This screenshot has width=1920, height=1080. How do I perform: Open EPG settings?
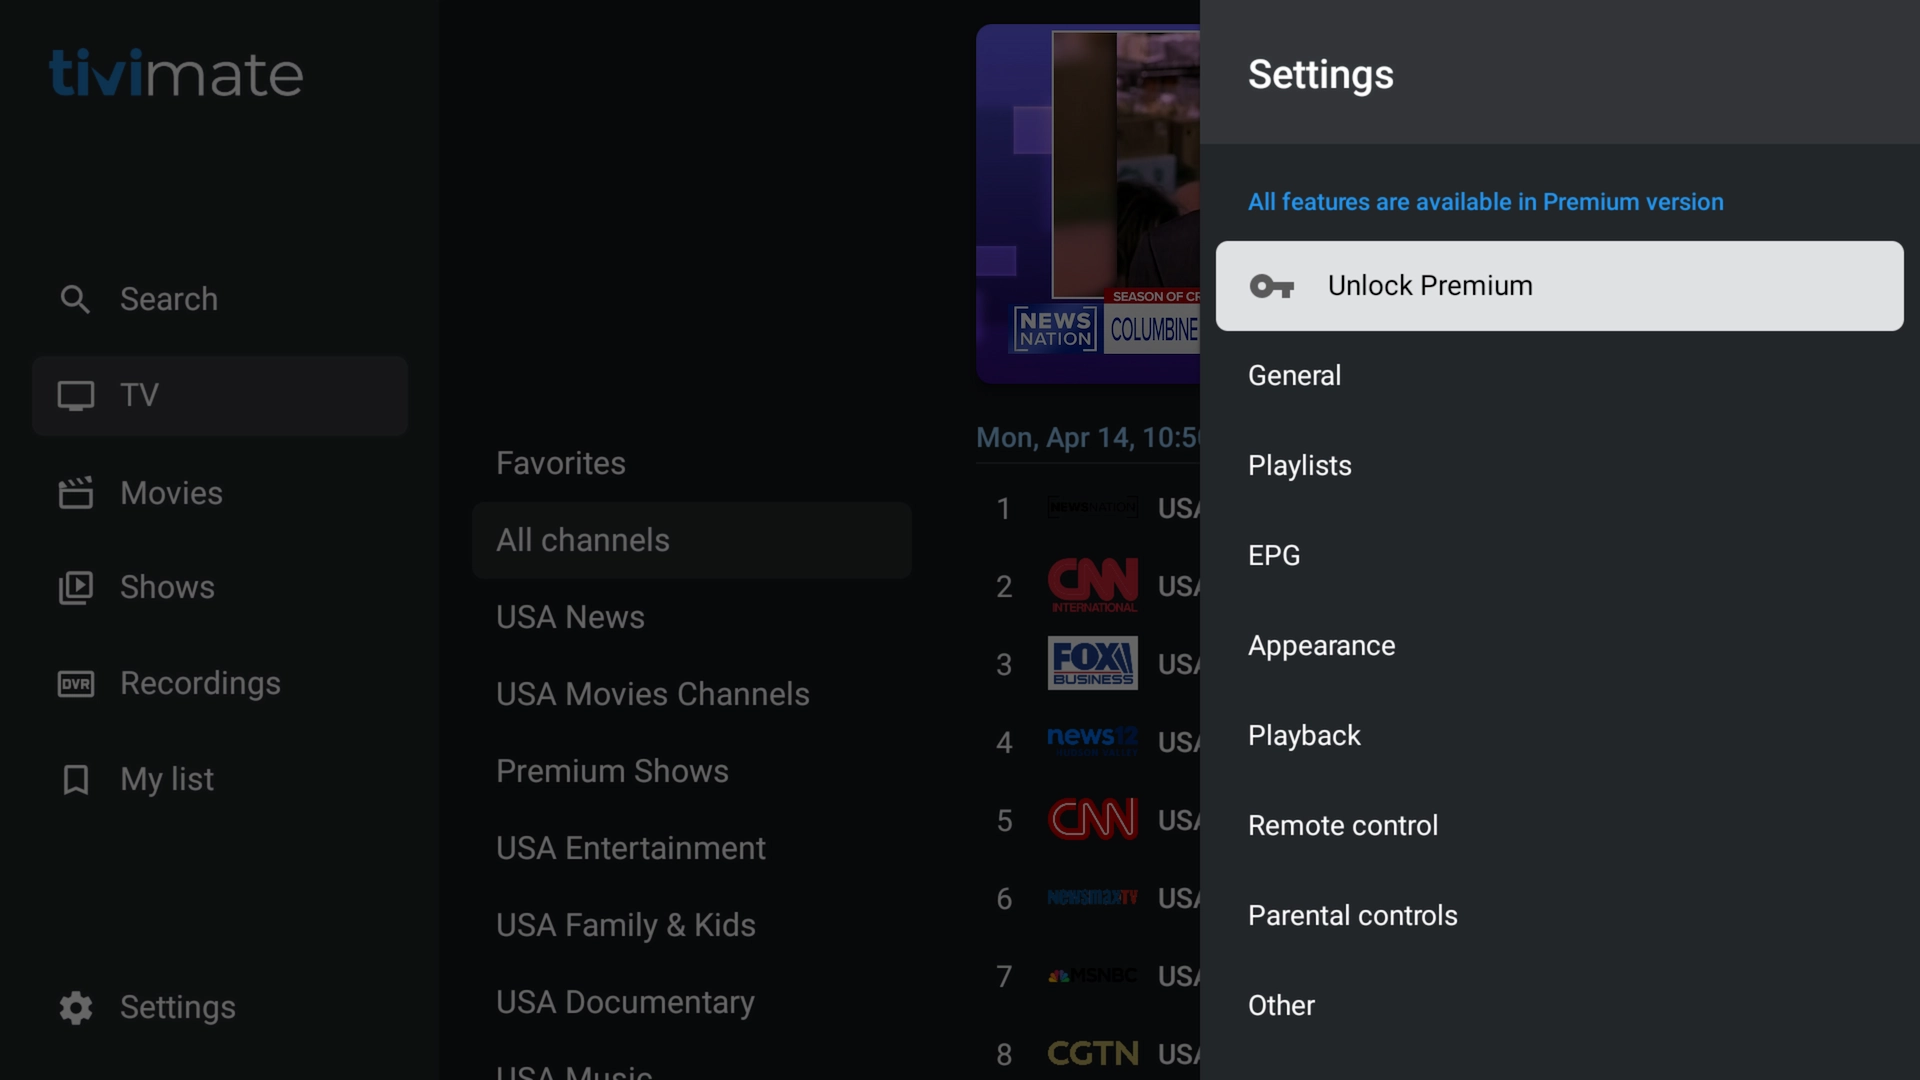(x=1559, y=556)
